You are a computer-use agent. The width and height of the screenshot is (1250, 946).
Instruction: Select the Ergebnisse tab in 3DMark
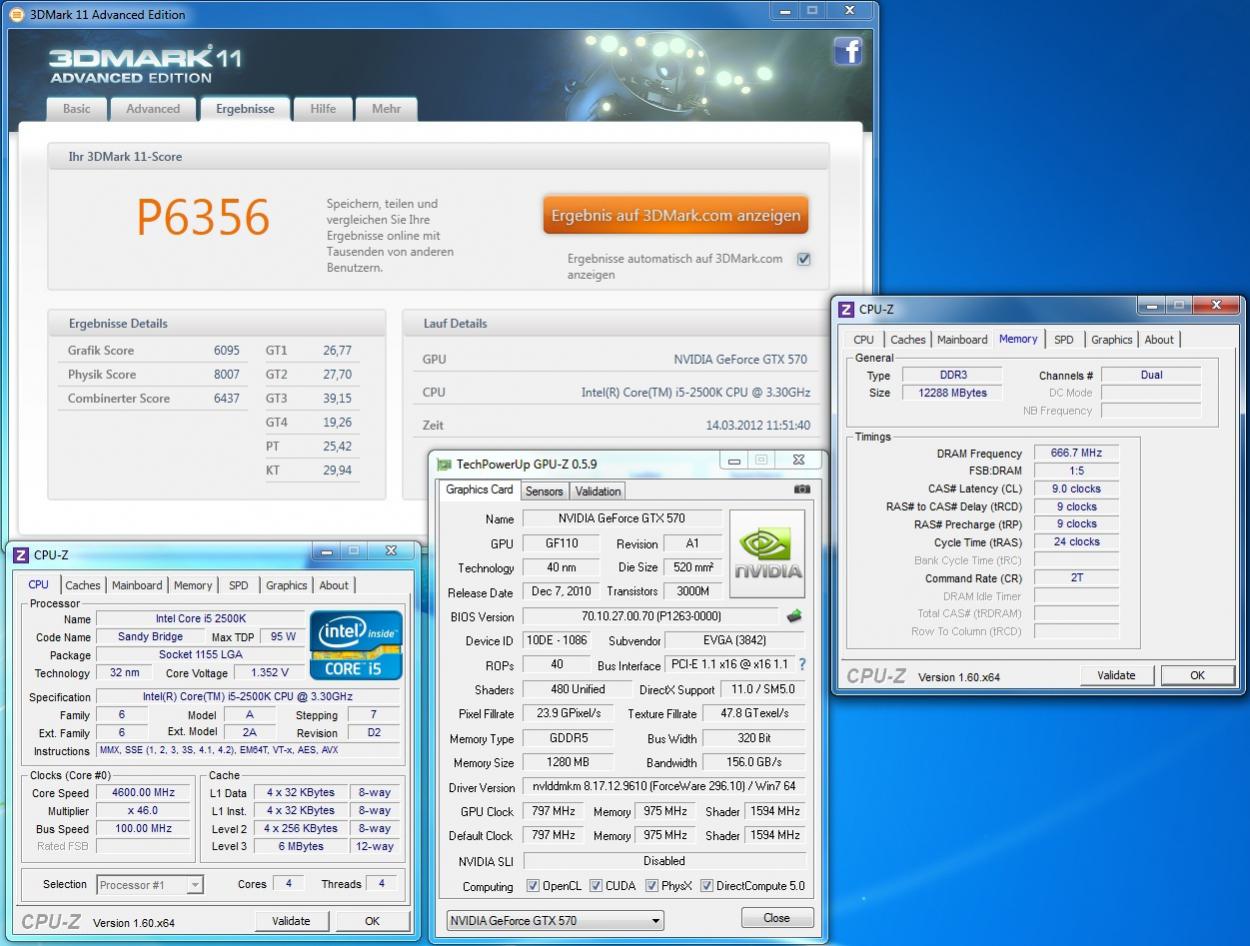pyautogui.click(x=245, y=109)
